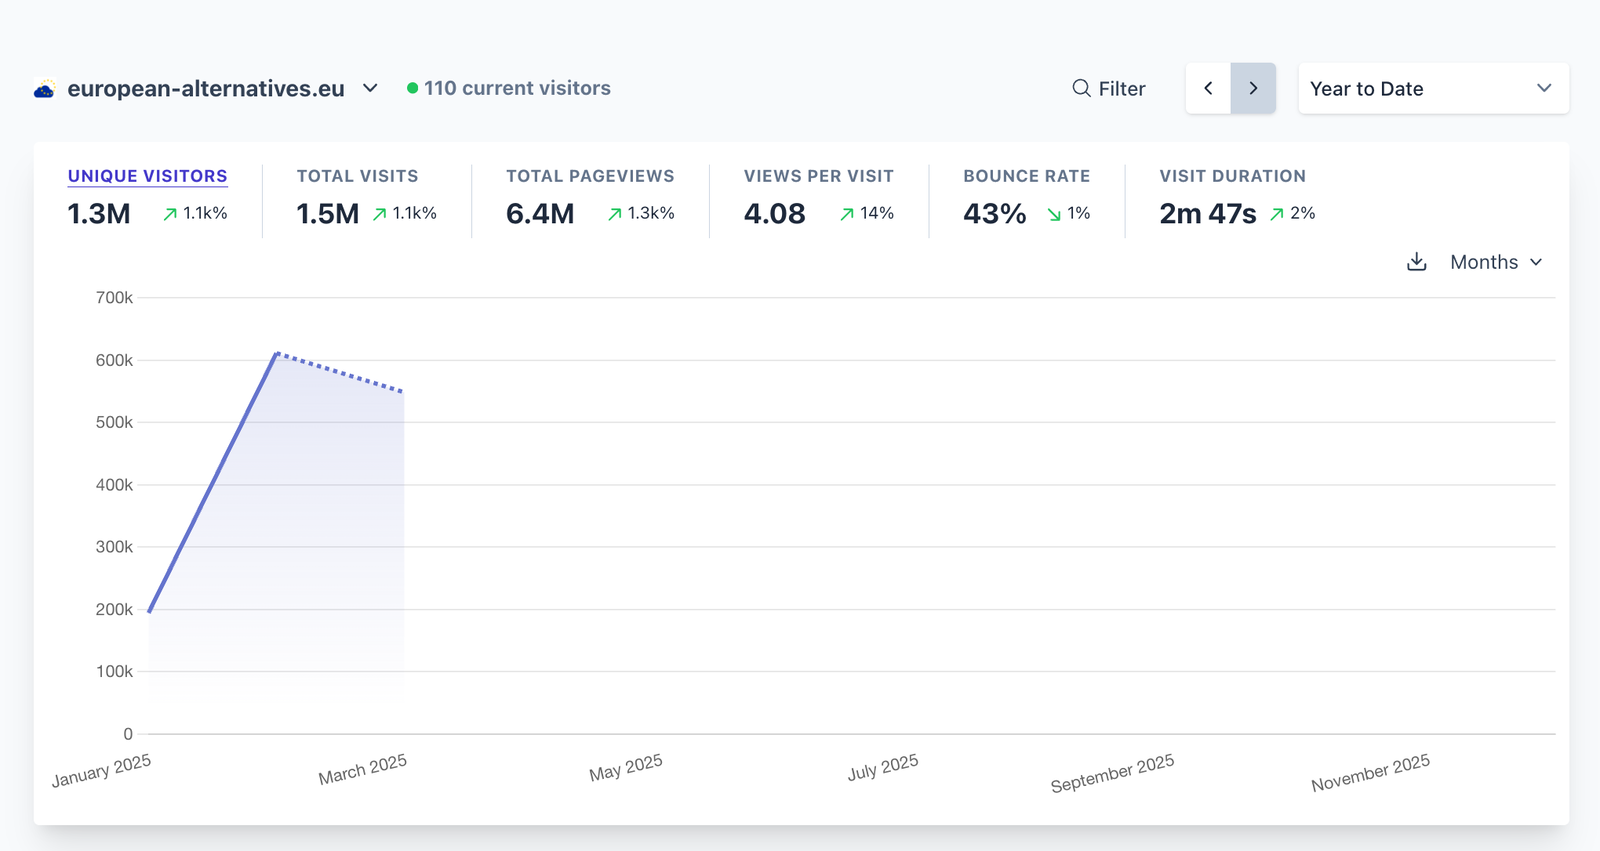Screen dimensions: 1600x851
Task: Go to previous period with left arrow
Action: [x=1208, y=88]
